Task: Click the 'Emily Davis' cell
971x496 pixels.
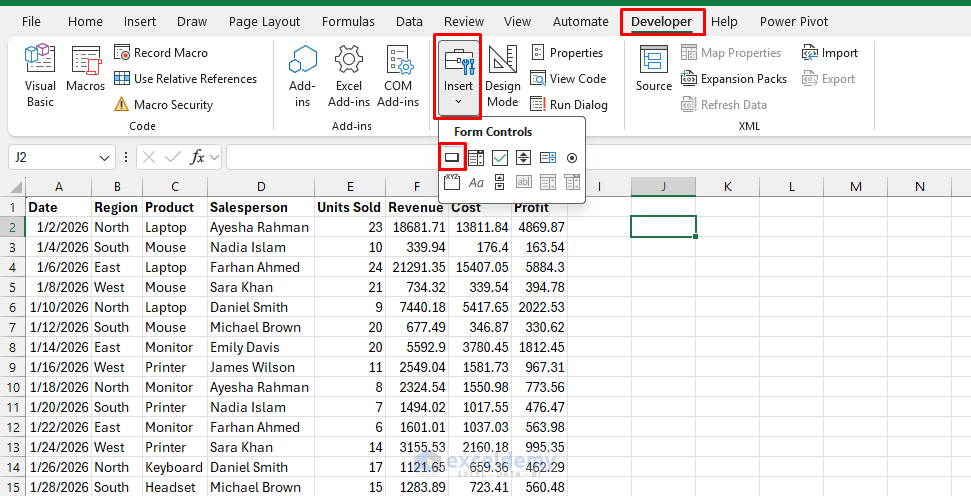Action: [261, 347]
